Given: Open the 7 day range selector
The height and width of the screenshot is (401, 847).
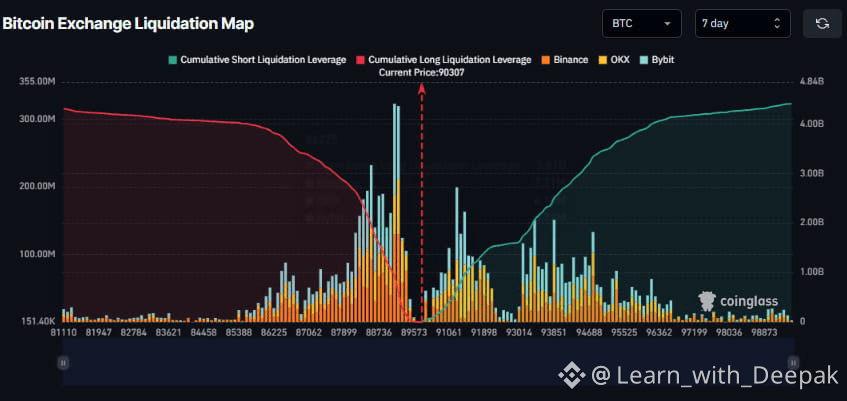Looking at the screenshot, I should point(743,24).
